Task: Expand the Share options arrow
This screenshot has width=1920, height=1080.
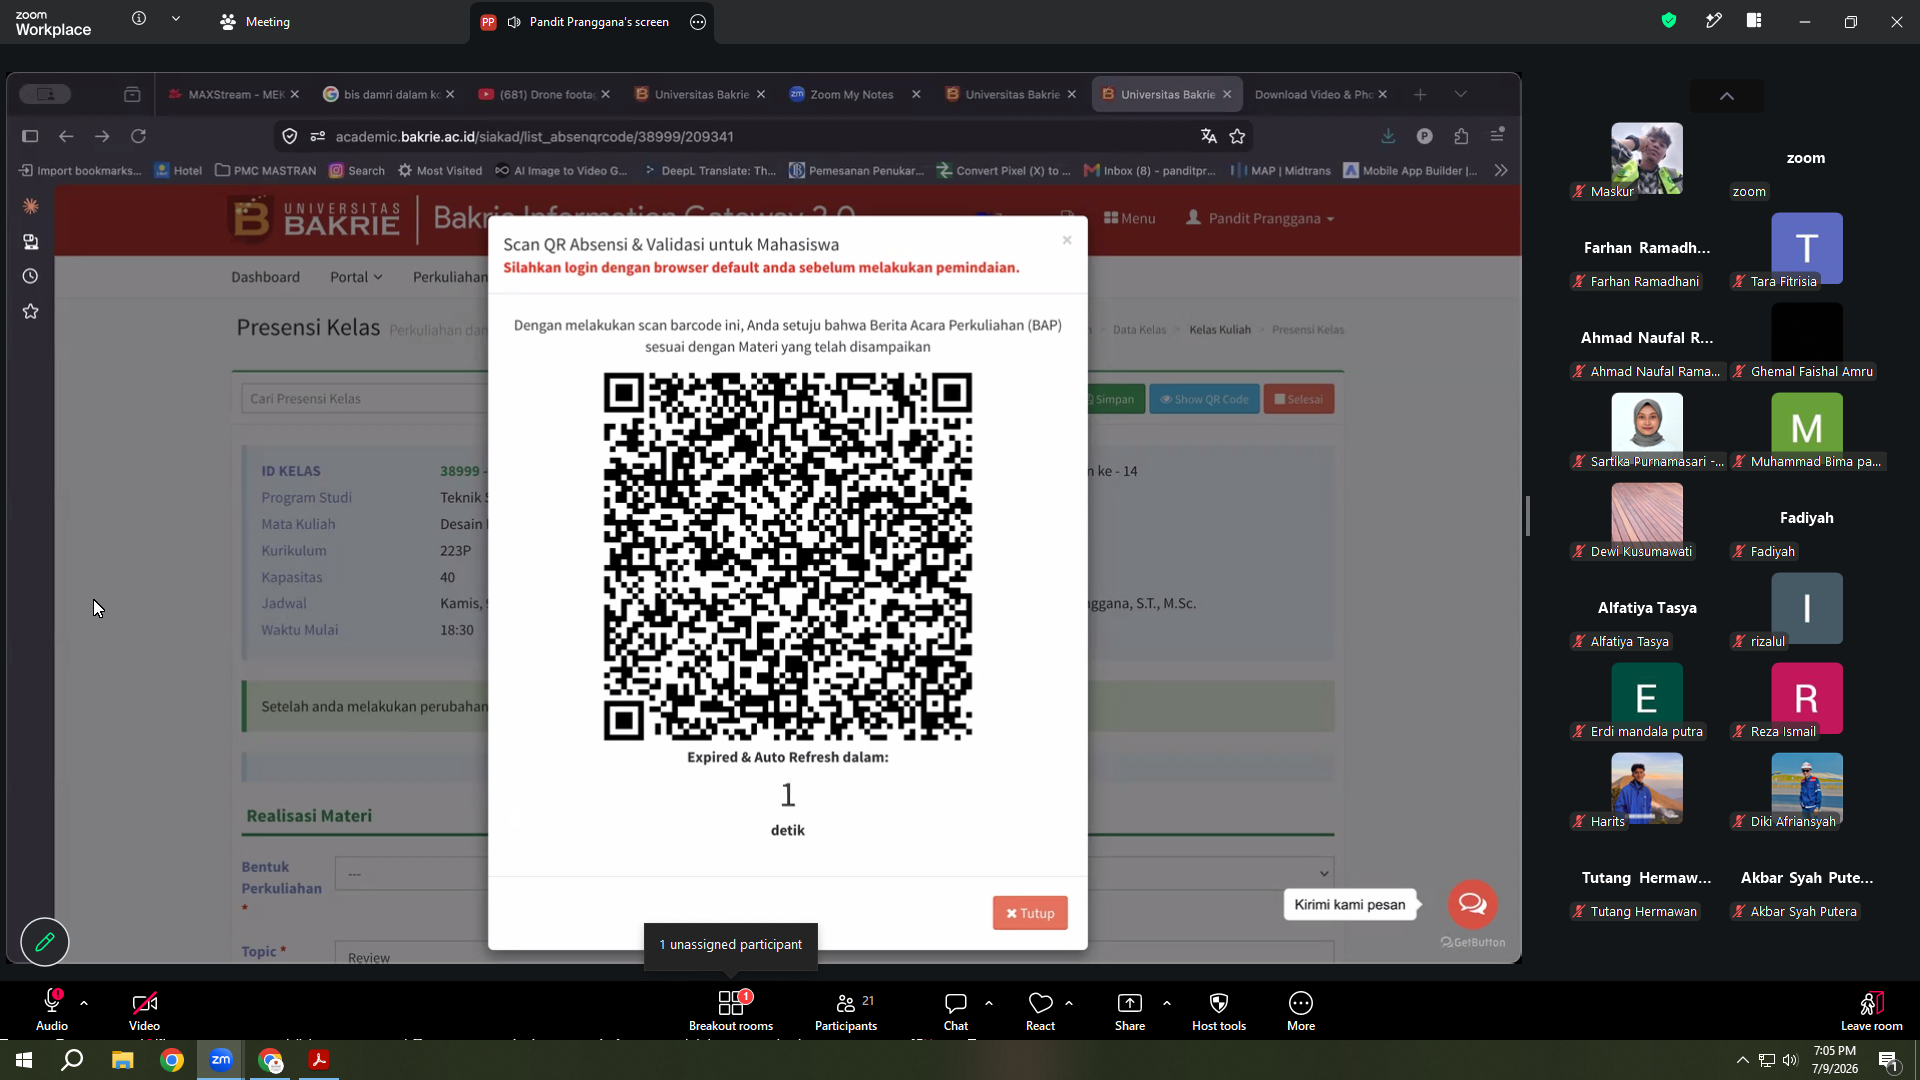Action: (1167, 1002)
